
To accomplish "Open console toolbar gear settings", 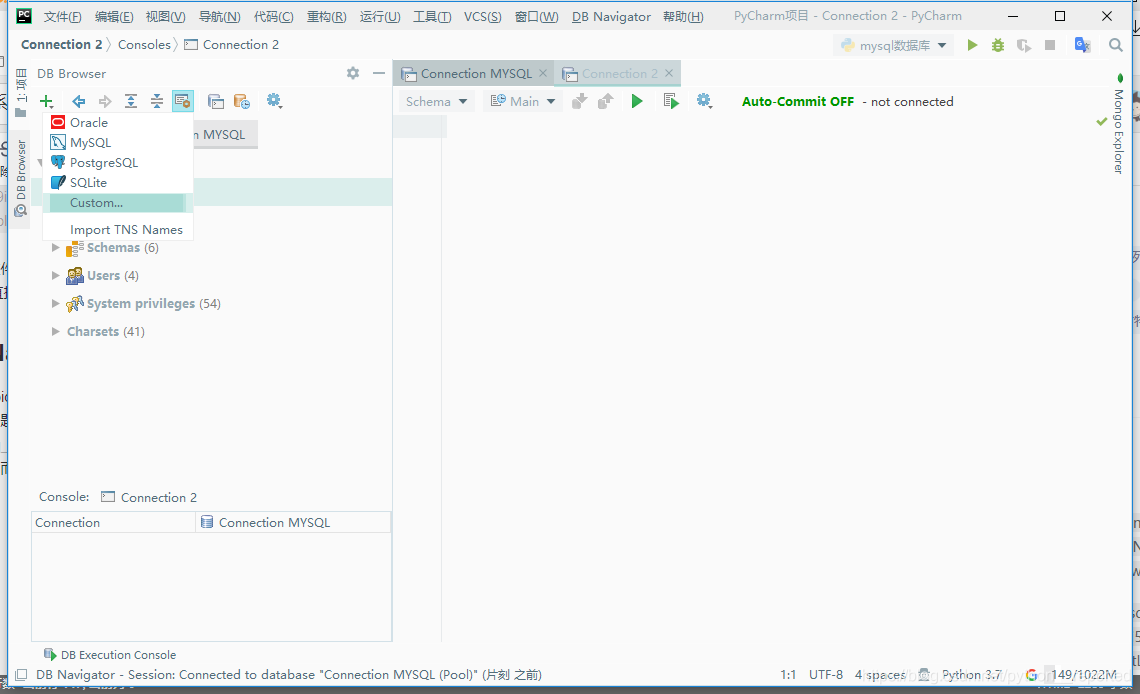I will [704, 101].
